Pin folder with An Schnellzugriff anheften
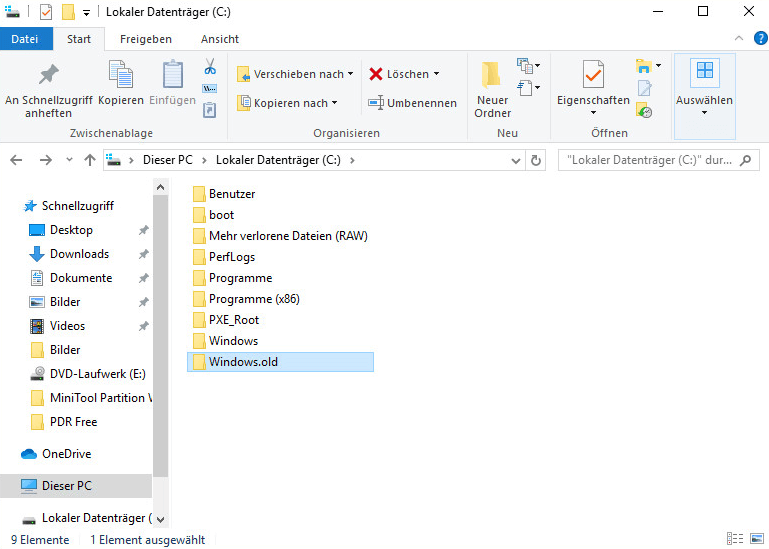Viewport: 769px width, 549px height. click(47, 88)
